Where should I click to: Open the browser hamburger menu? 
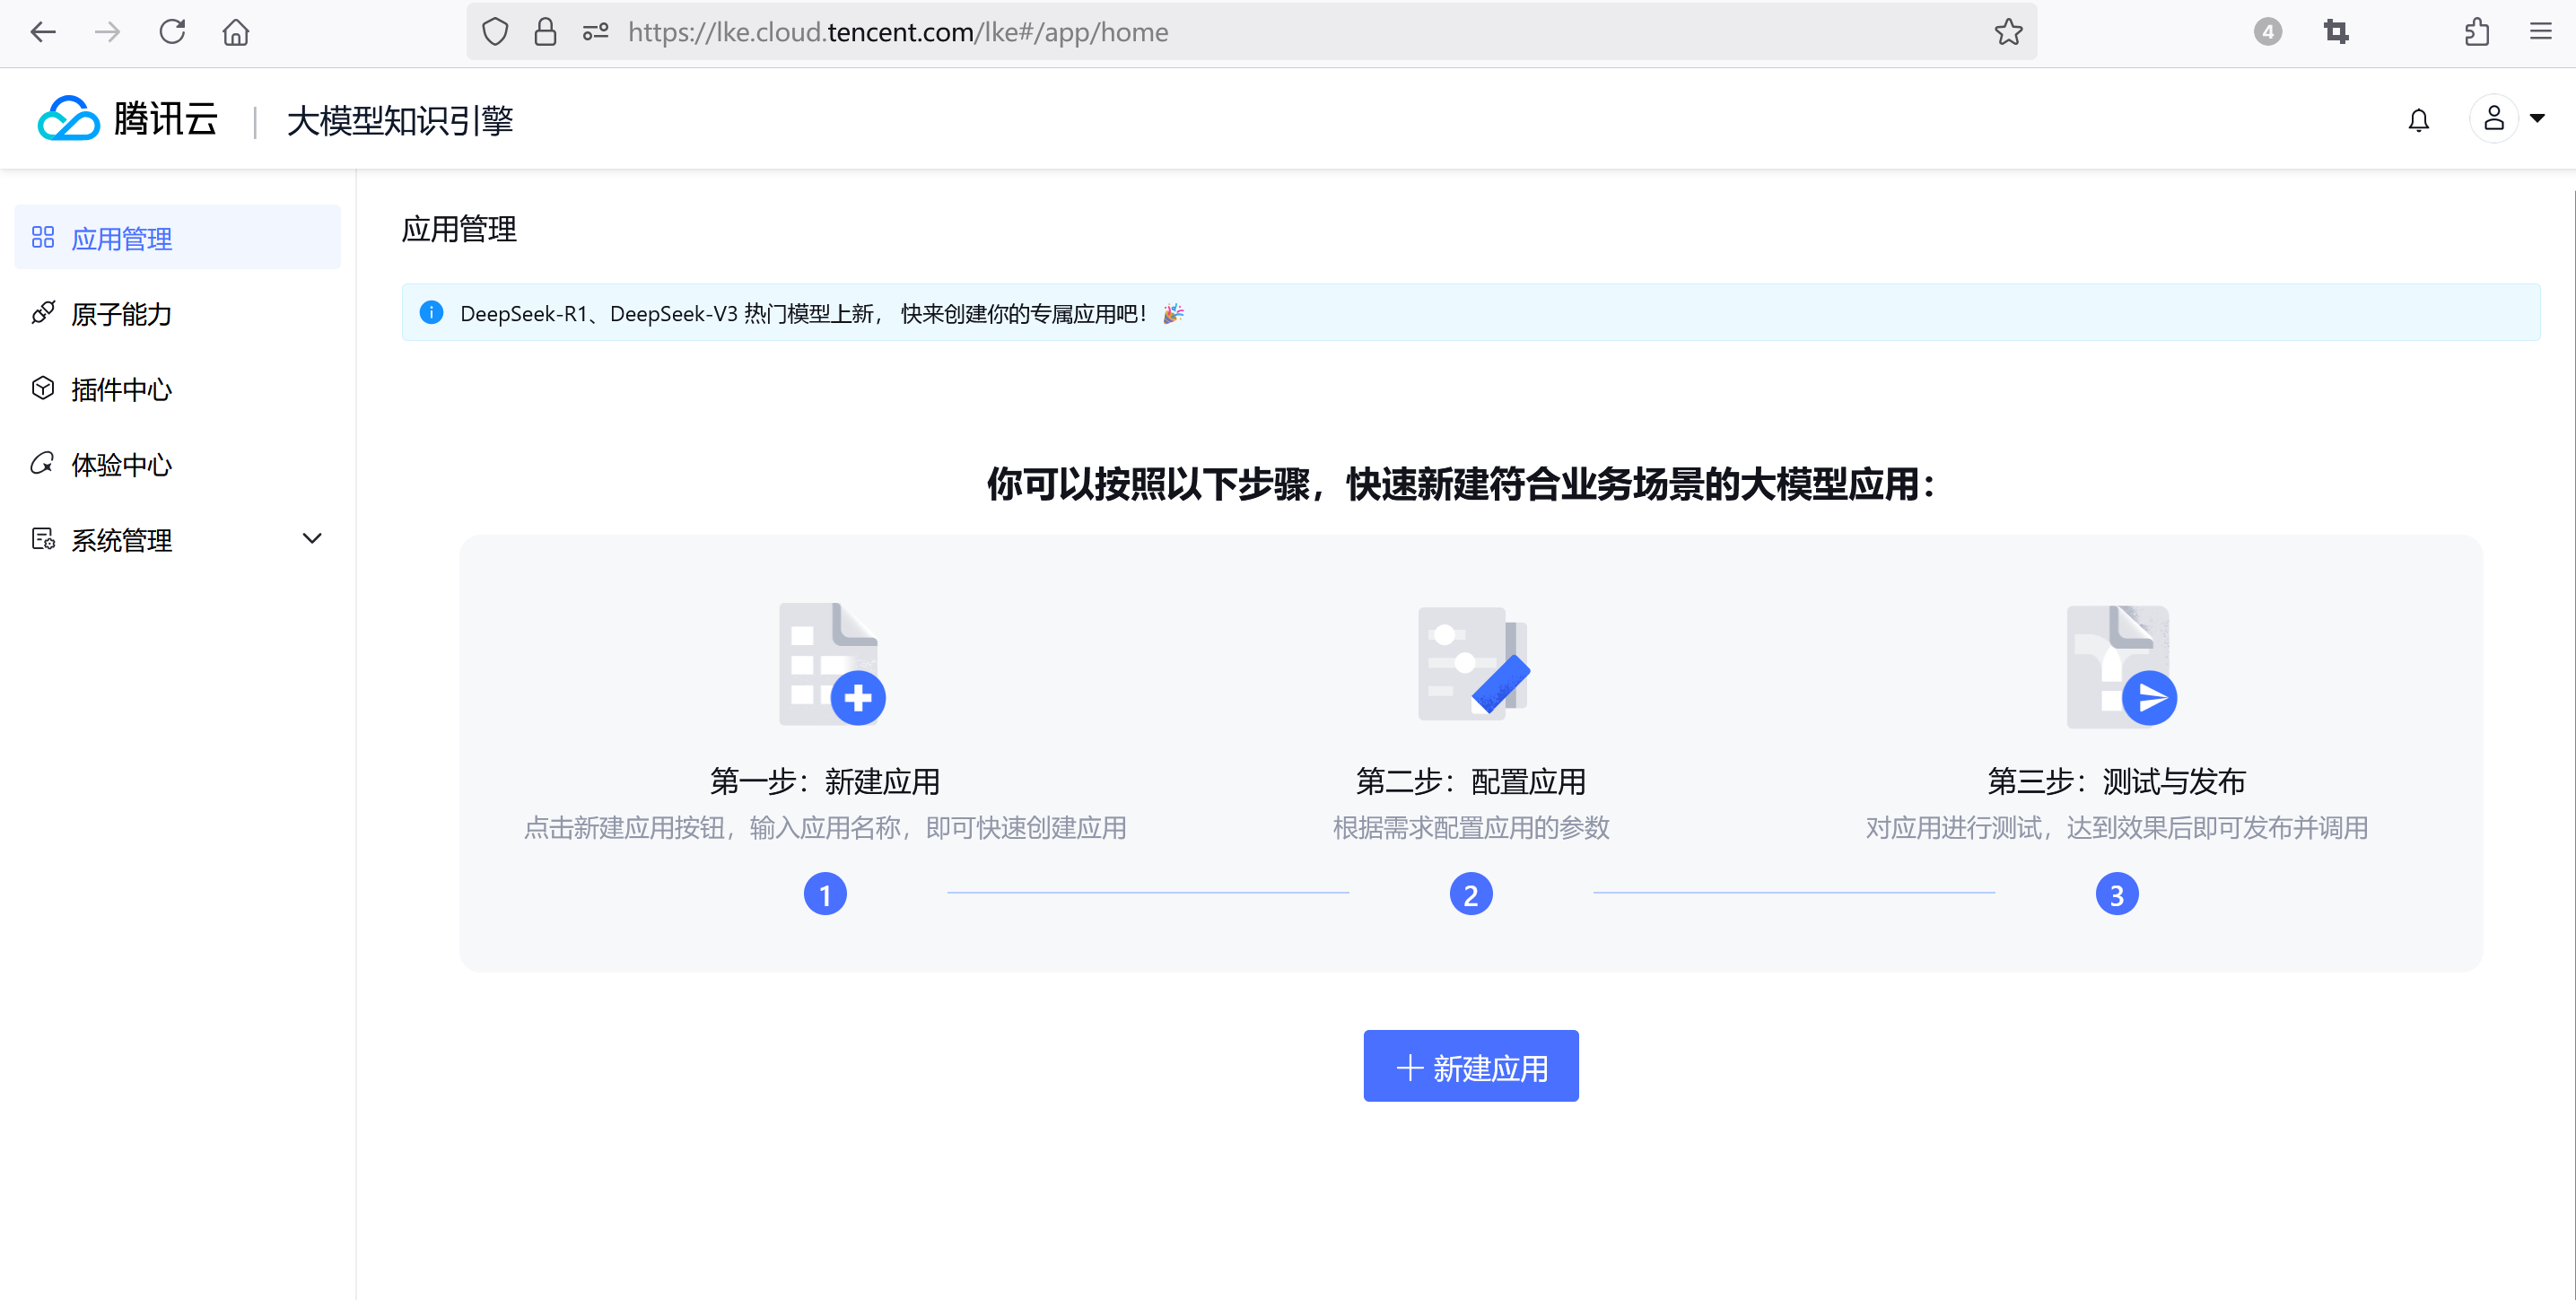pyautogui.click(x=2540, y=32)
